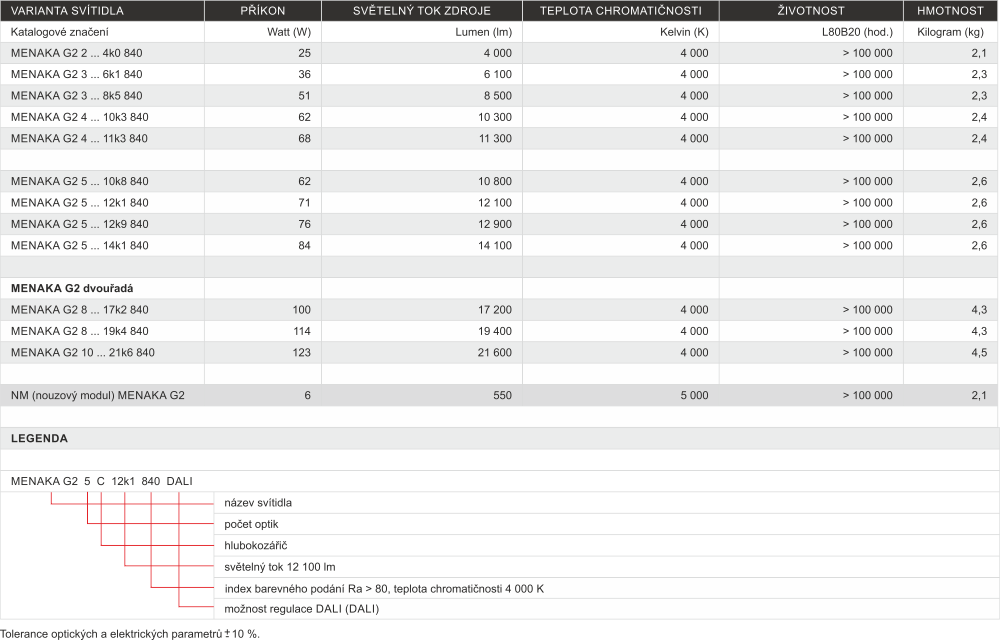Click the 68 watt value
This screenshot has width=1000, height=640.
tap(304, 138)
